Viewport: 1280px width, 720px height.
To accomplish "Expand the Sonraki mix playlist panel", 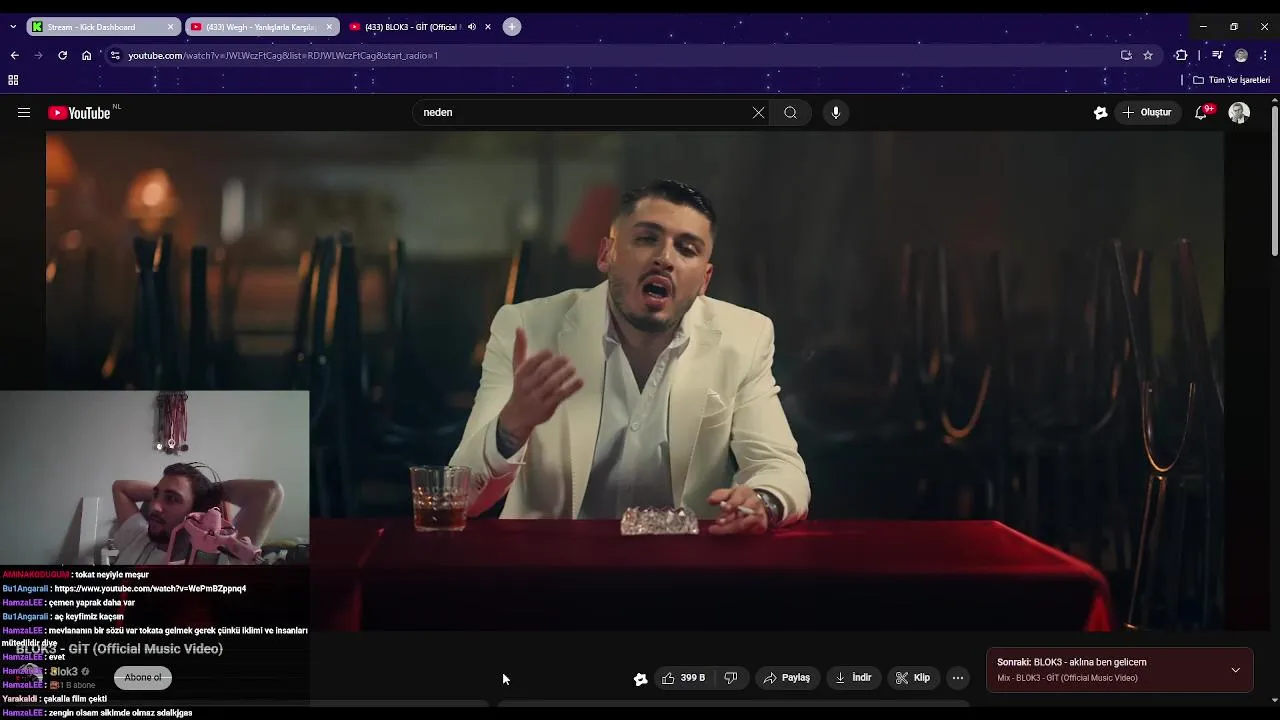I will click(x=1235, y=670).
